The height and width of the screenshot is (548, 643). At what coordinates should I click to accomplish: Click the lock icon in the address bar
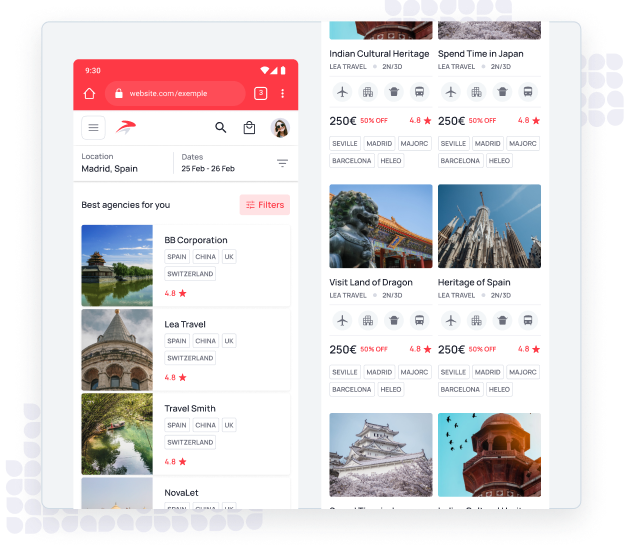click(119, 94)
